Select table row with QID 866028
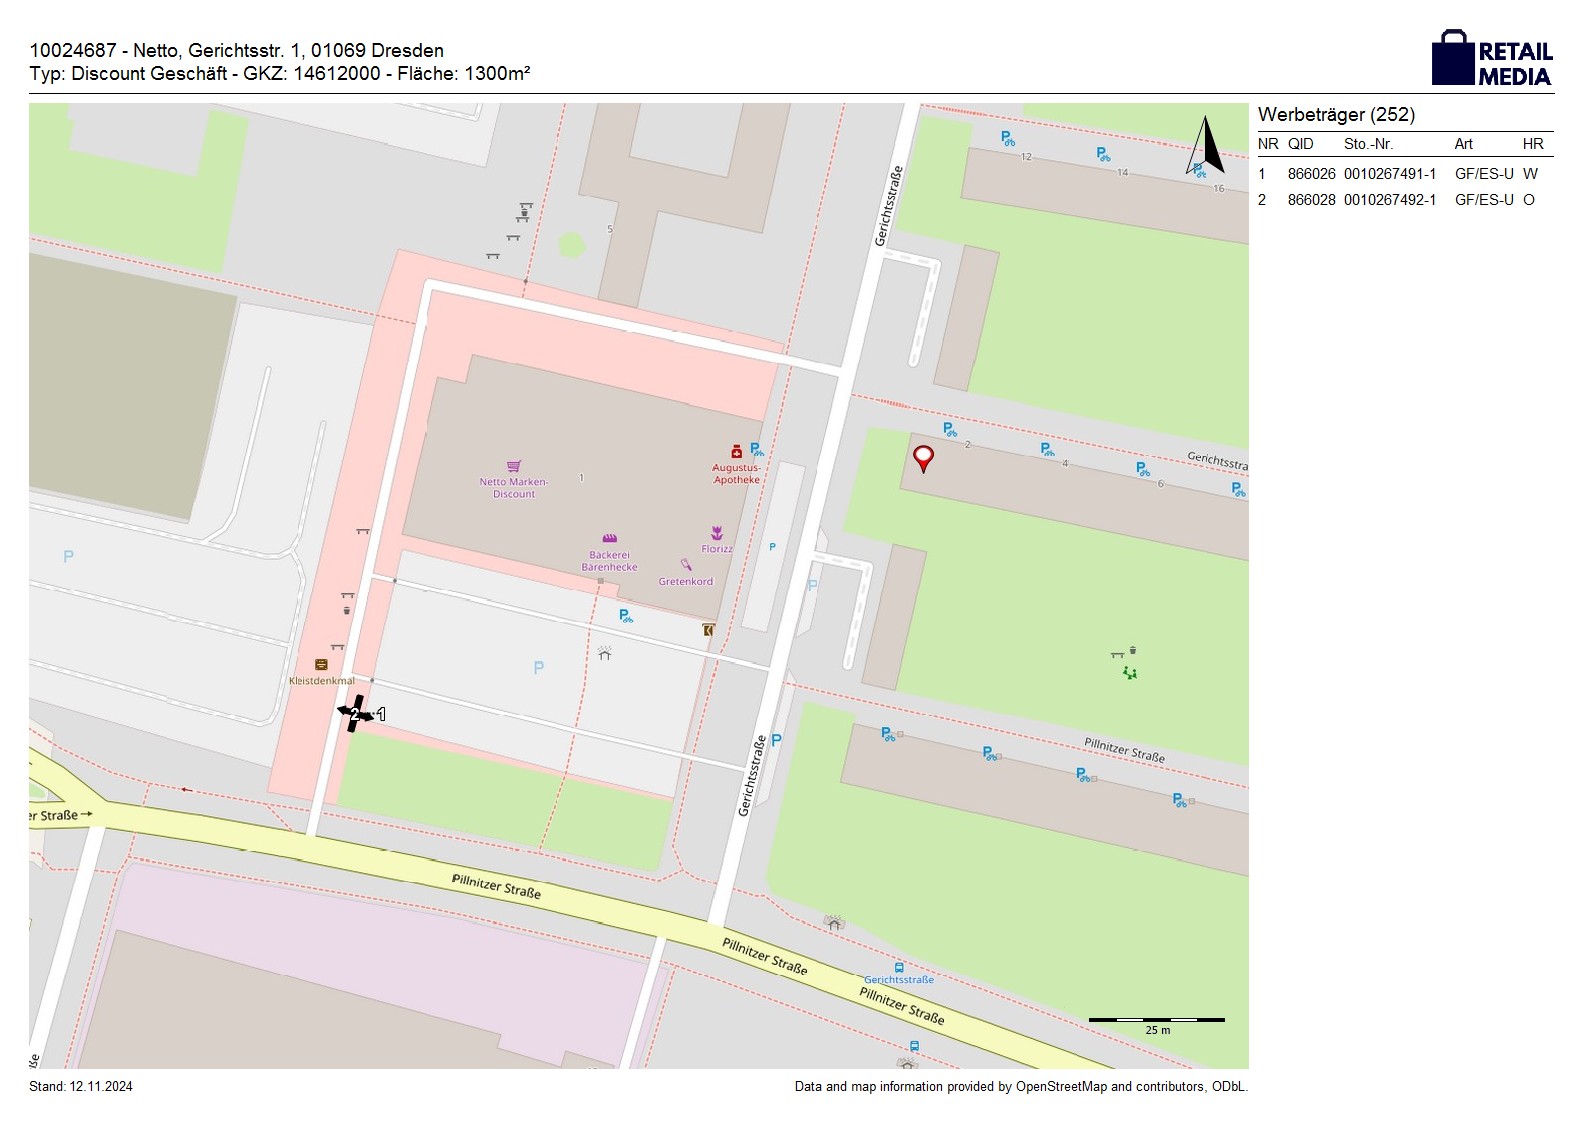The width and height of the screenshot is (1587, 1123). tap(1404, 200)
